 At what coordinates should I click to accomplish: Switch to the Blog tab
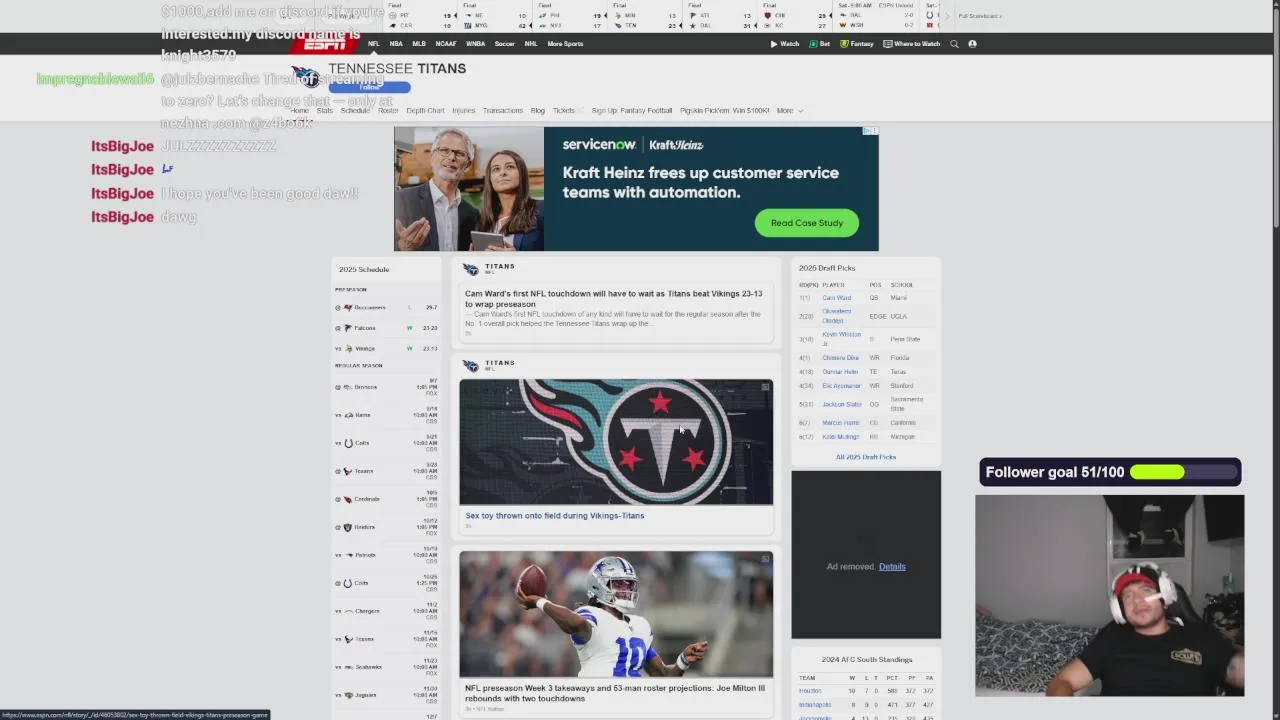click(537, 111)
